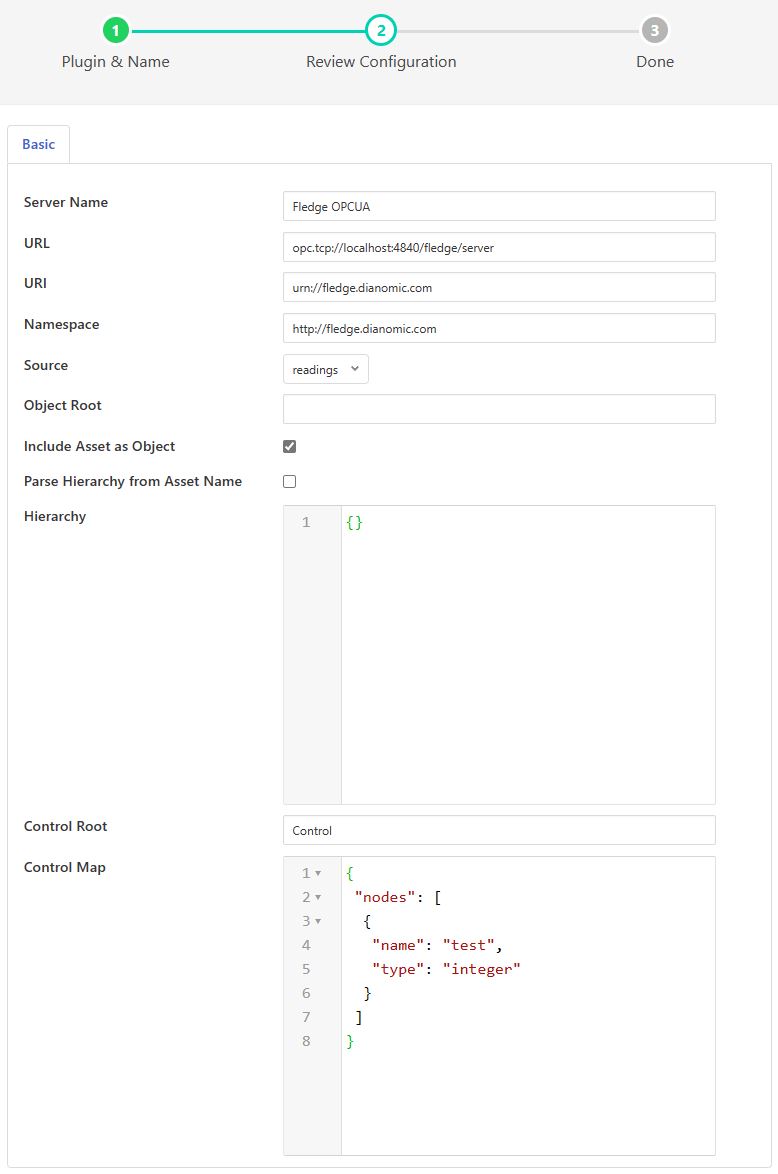Switch to the Basic tab

[39, 144]
